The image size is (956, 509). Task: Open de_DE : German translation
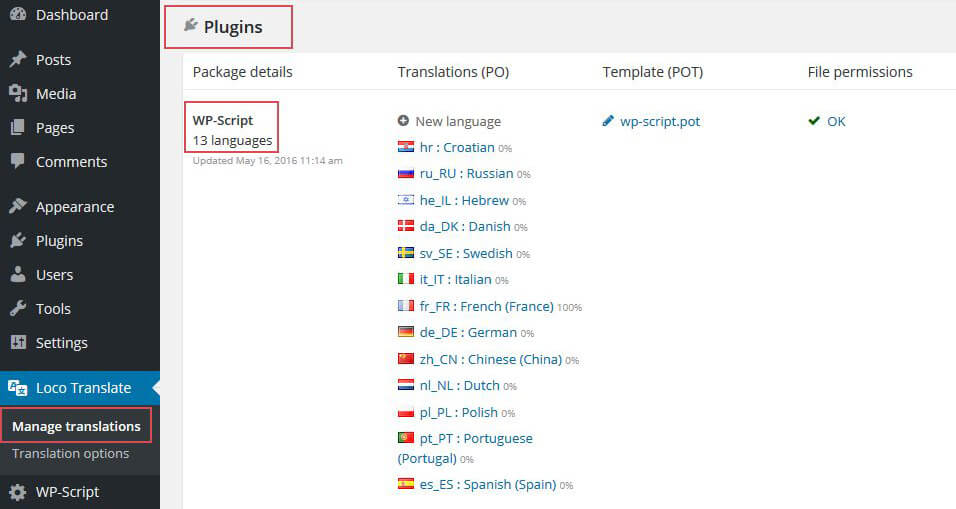pos(468,333)
